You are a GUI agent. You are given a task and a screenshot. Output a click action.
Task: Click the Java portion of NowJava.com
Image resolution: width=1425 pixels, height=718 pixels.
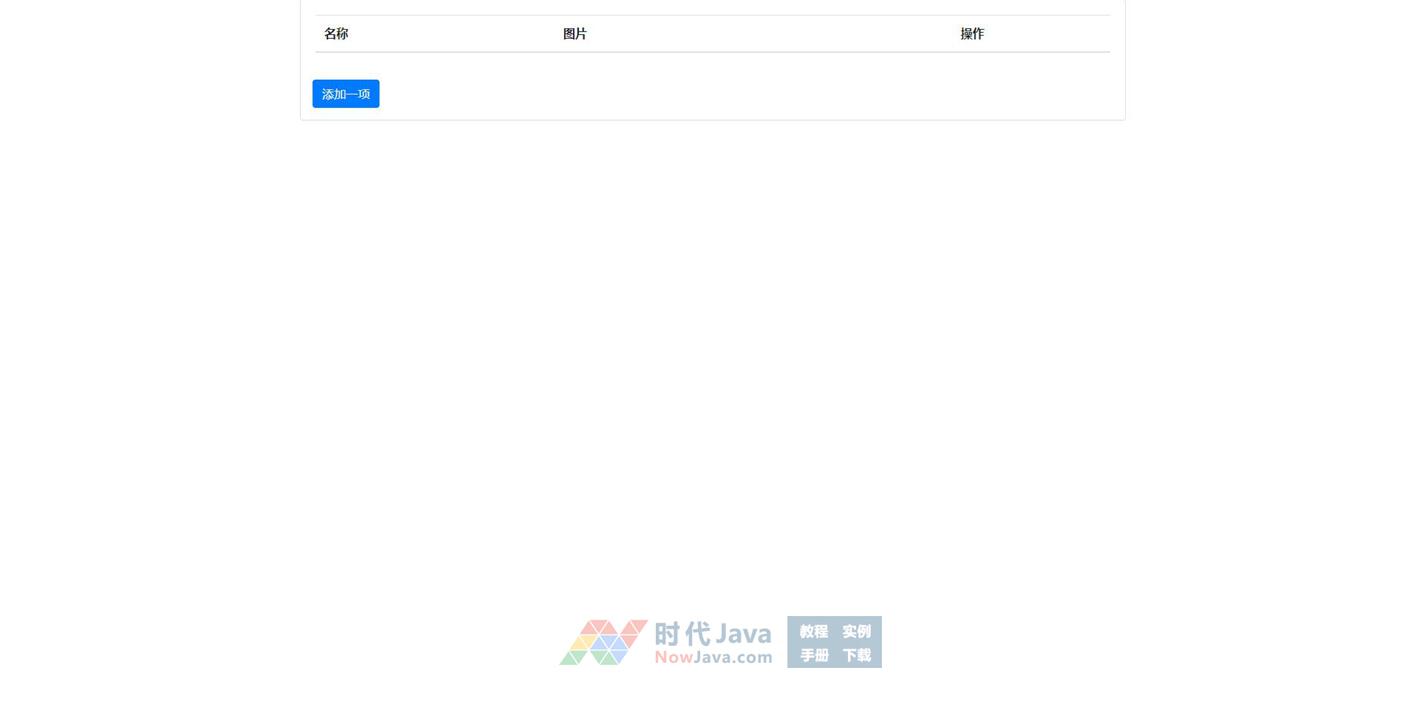[714, 657]
